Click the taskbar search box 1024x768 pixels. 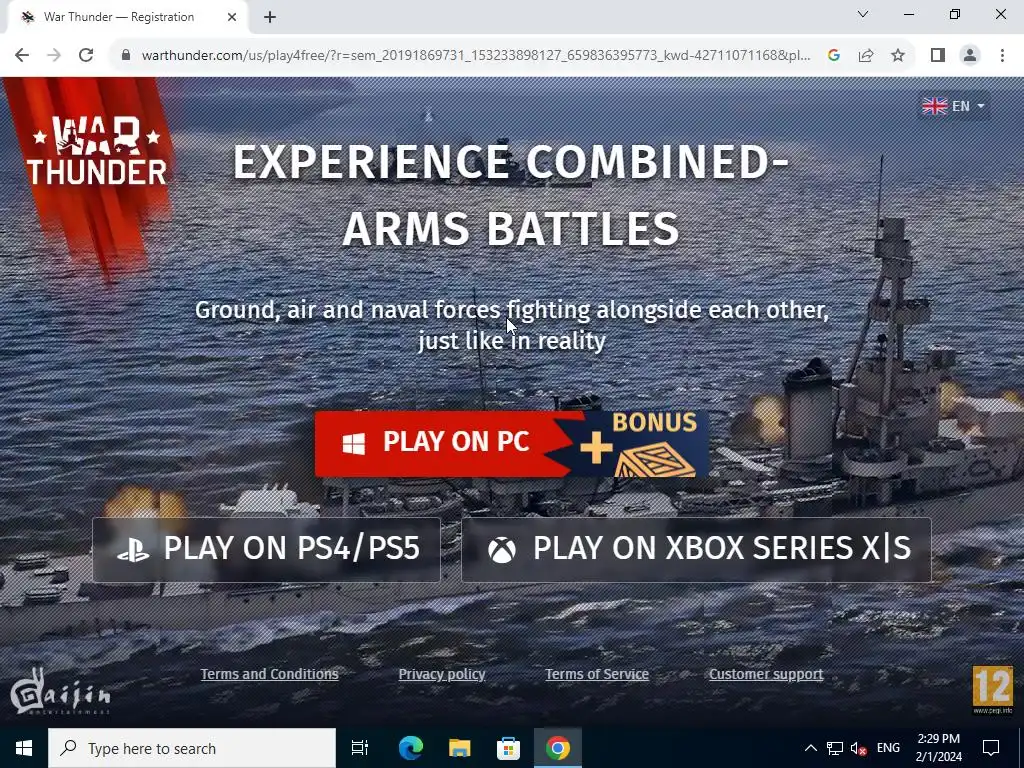[192, 748]
